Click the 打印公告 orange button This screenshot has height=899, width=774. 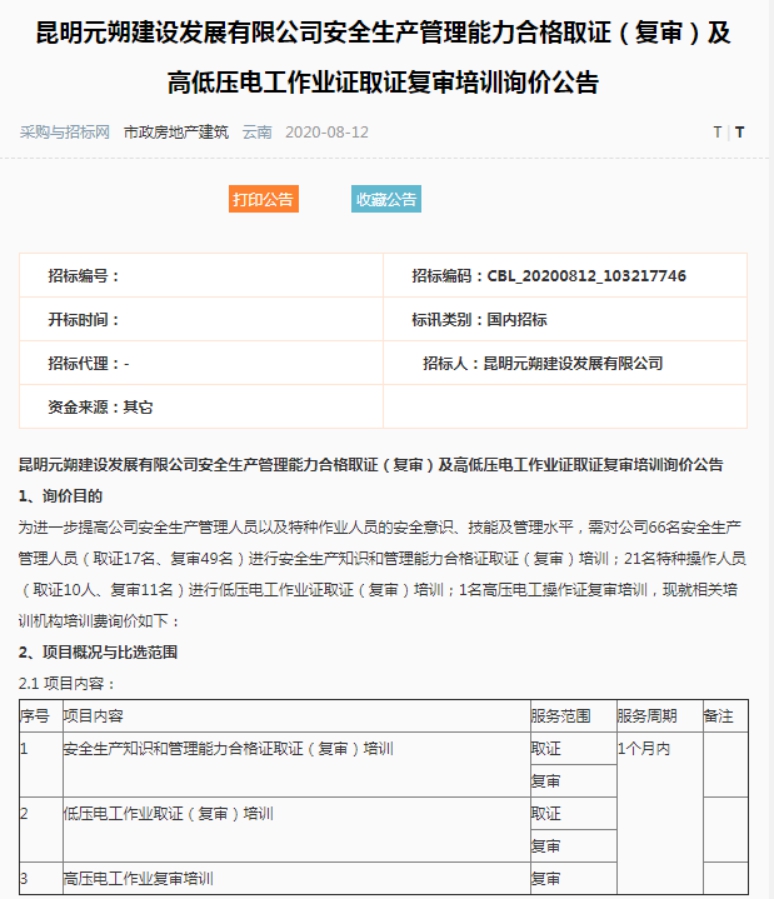pos(264,199)
